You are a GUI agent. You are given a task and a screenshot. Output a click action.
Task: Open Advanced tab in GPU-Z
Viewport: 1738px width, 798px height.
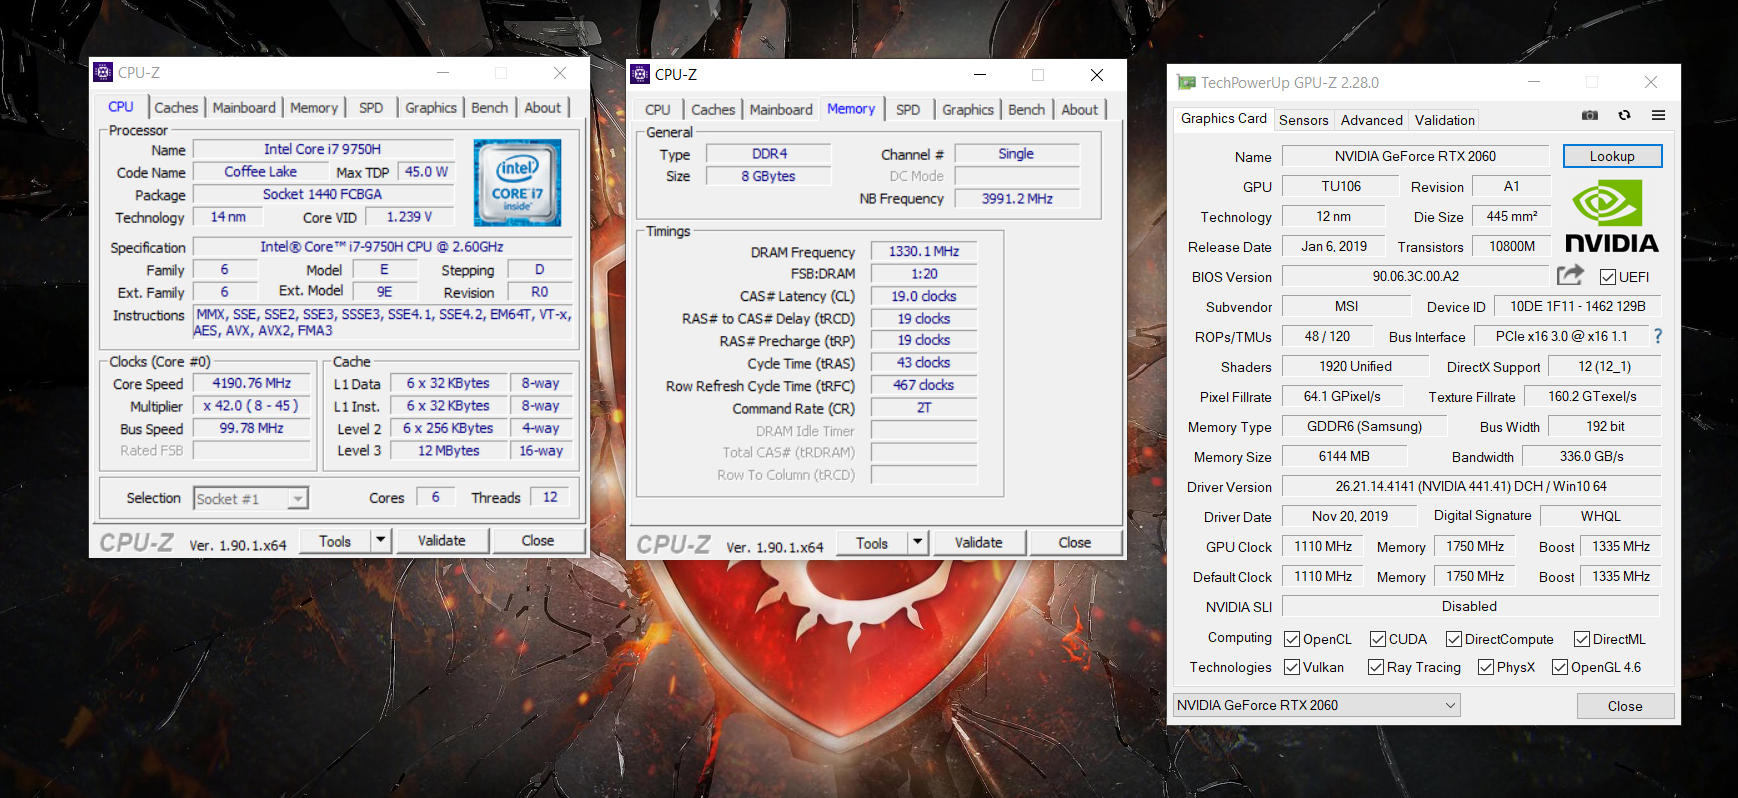click(1372, 120)
